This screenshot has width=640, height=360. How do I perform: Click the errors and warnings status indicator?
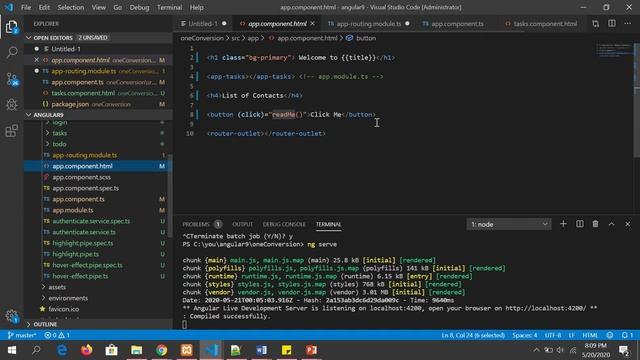tap(57, 335)
